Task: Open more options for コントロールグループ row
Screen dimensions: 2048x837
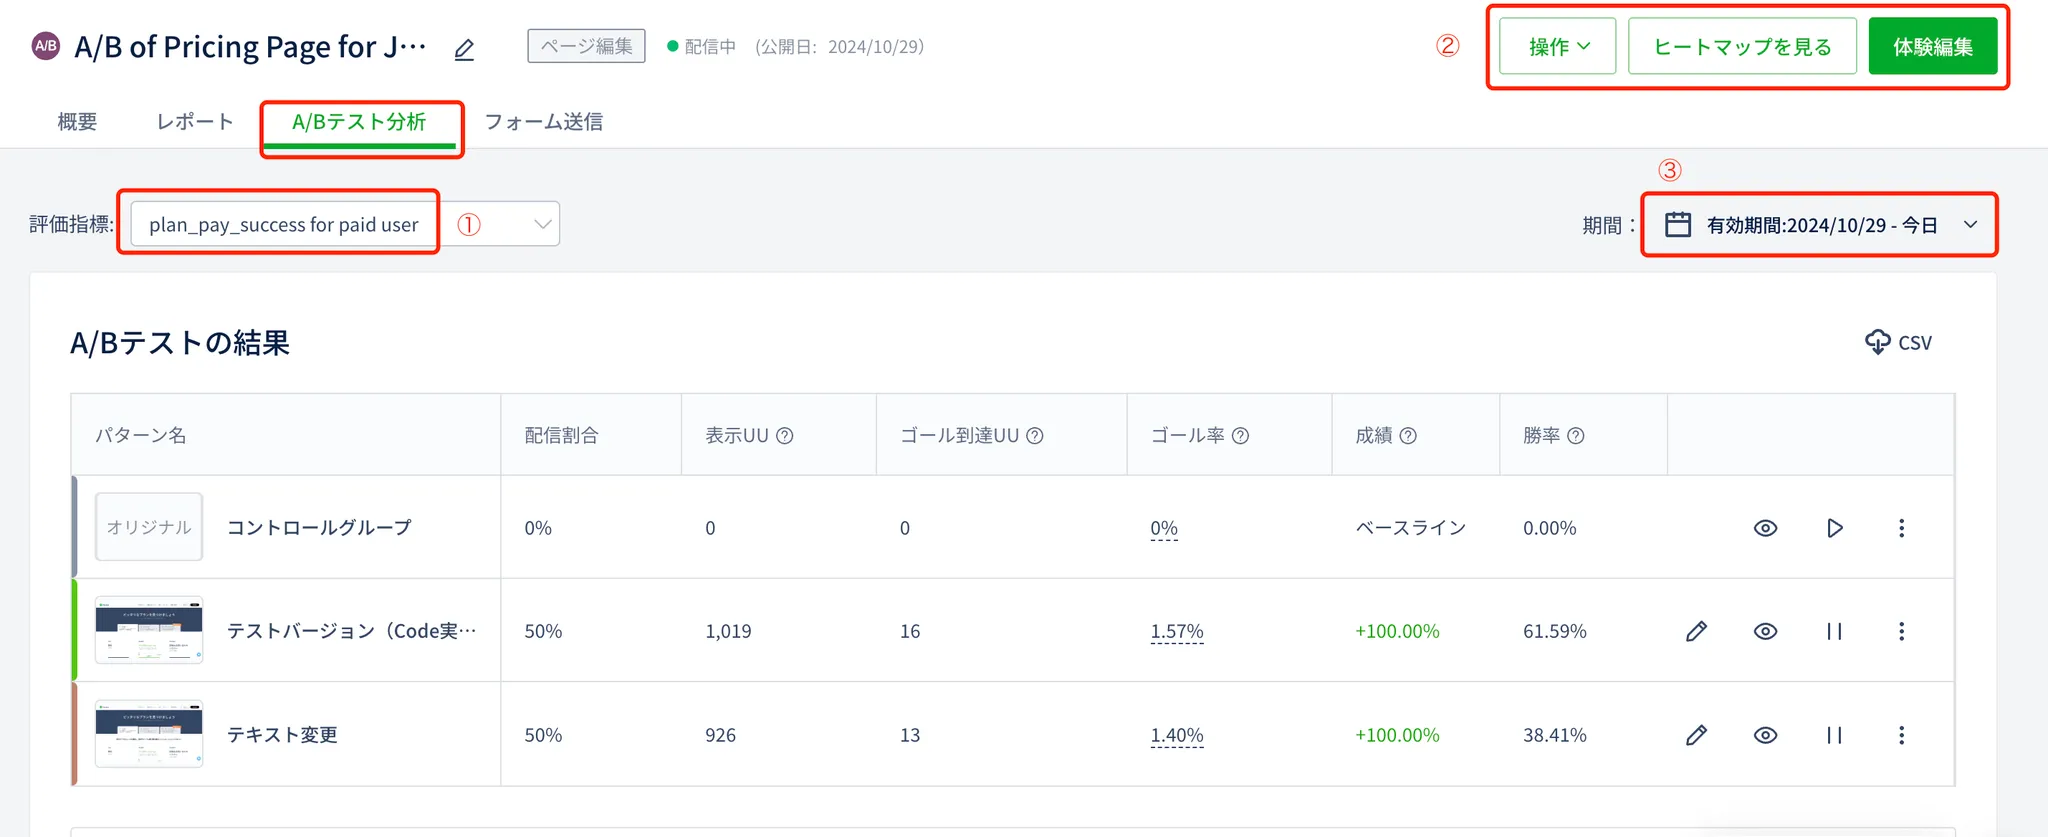Action: coord(1901,528)
